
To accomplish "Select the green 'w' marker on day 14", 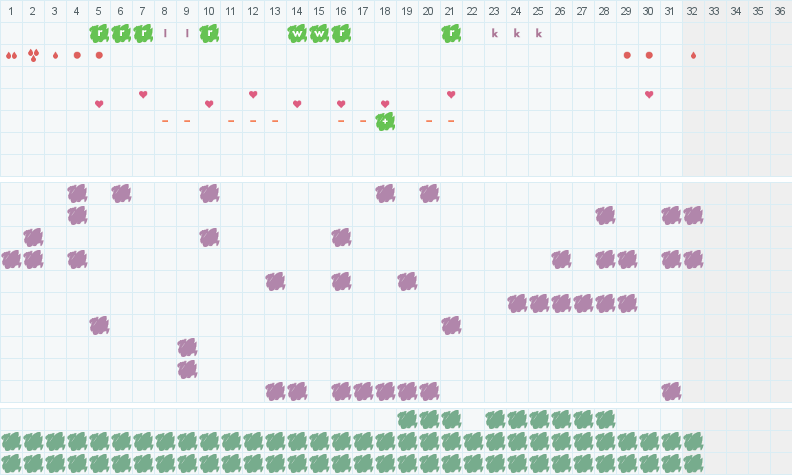I will click(x=297, y=33).
